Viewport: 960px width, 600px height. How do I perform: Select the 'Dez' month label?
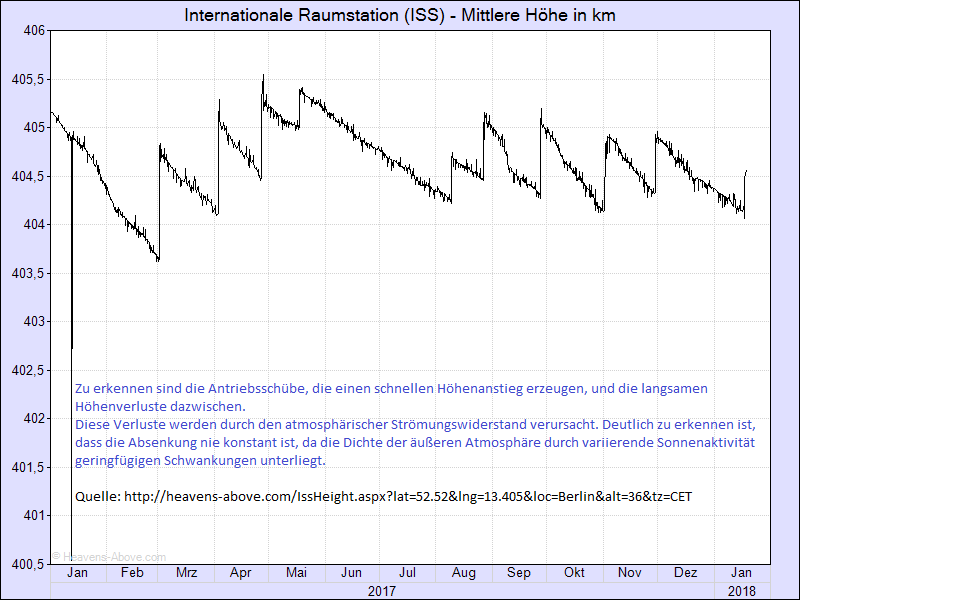point(685,573)
